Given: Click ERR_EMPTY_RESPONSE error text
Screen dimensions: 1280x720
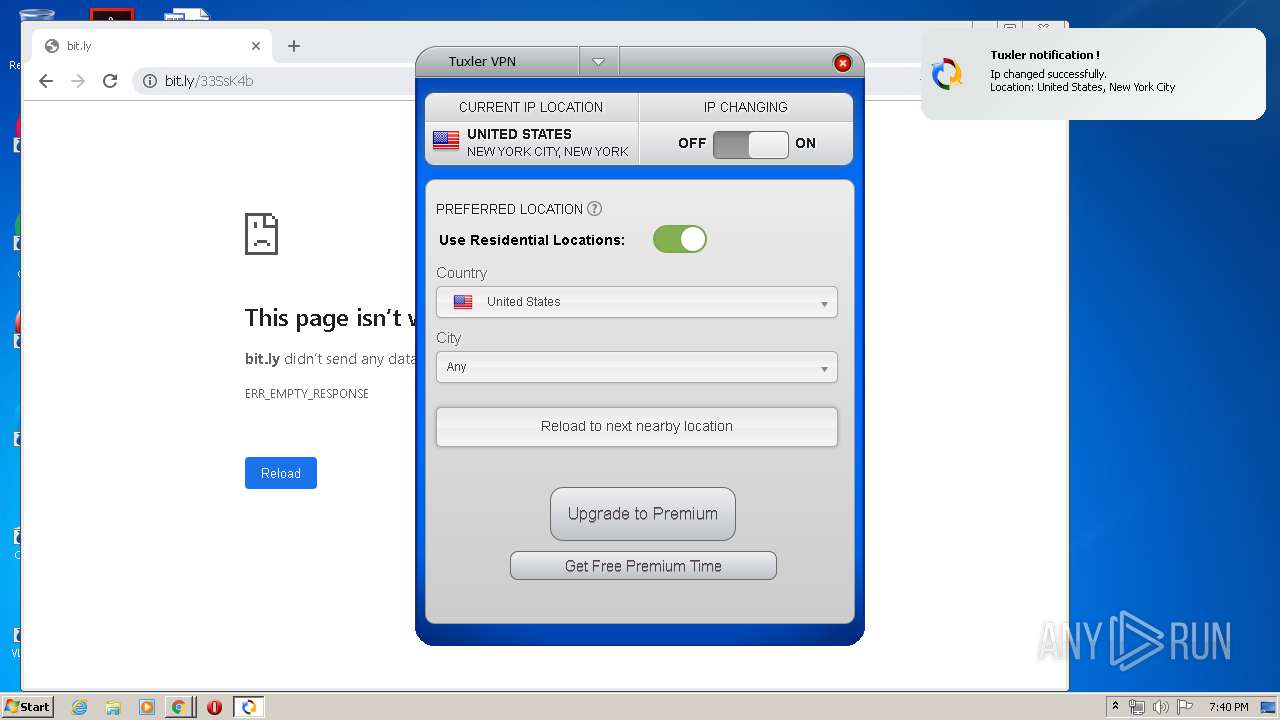Looking at the screenshot, I should tap(307, 394).
